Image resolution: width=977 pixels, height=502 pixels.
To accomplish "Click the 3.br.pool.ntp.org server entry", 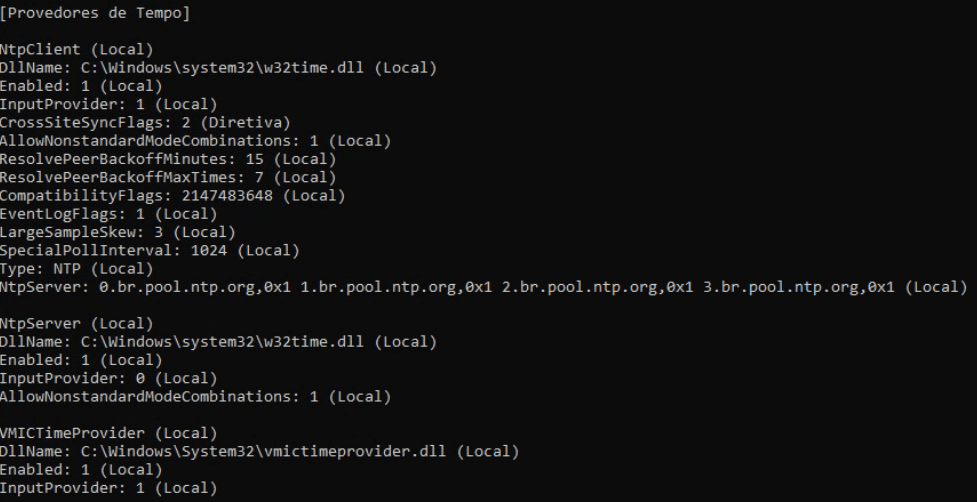I will (x=799, y=287).
